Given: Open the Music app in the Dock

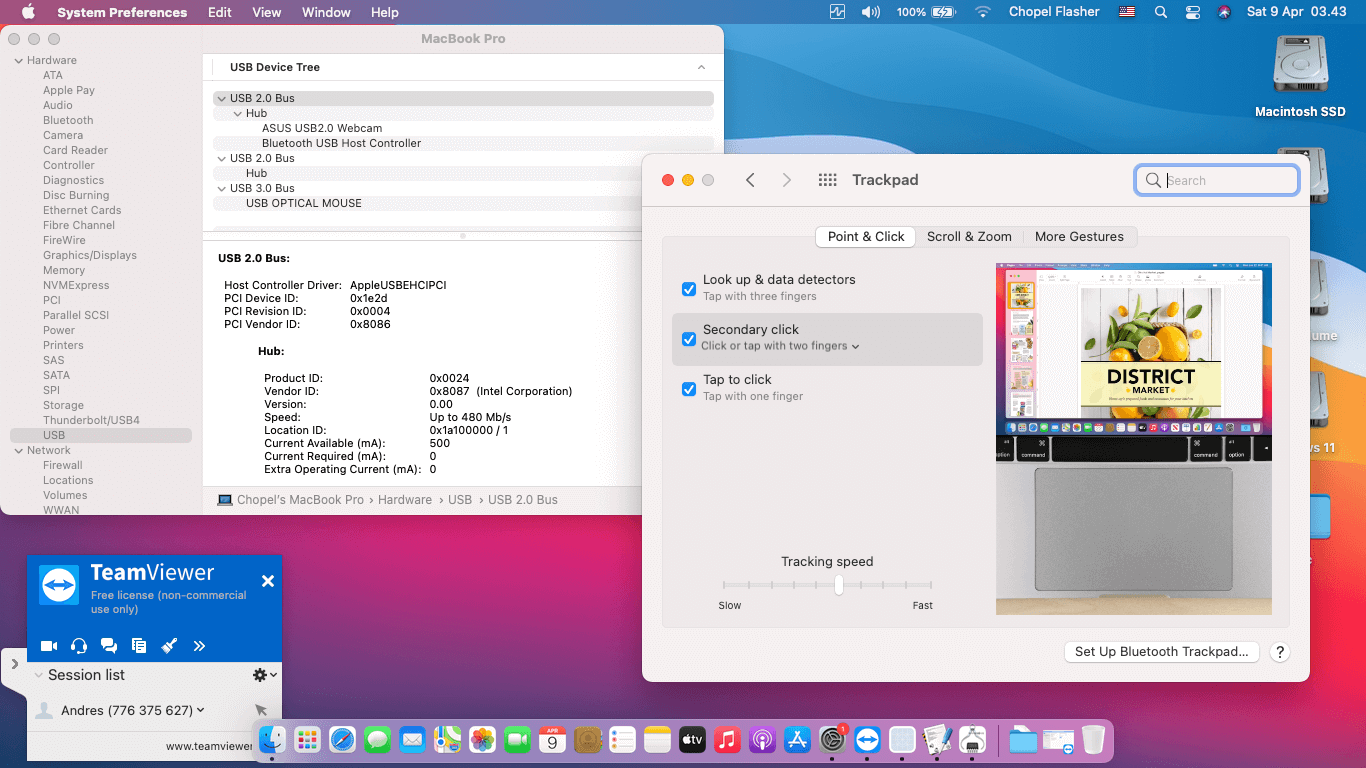Looking at the screenshot, I should click(727, 740).
